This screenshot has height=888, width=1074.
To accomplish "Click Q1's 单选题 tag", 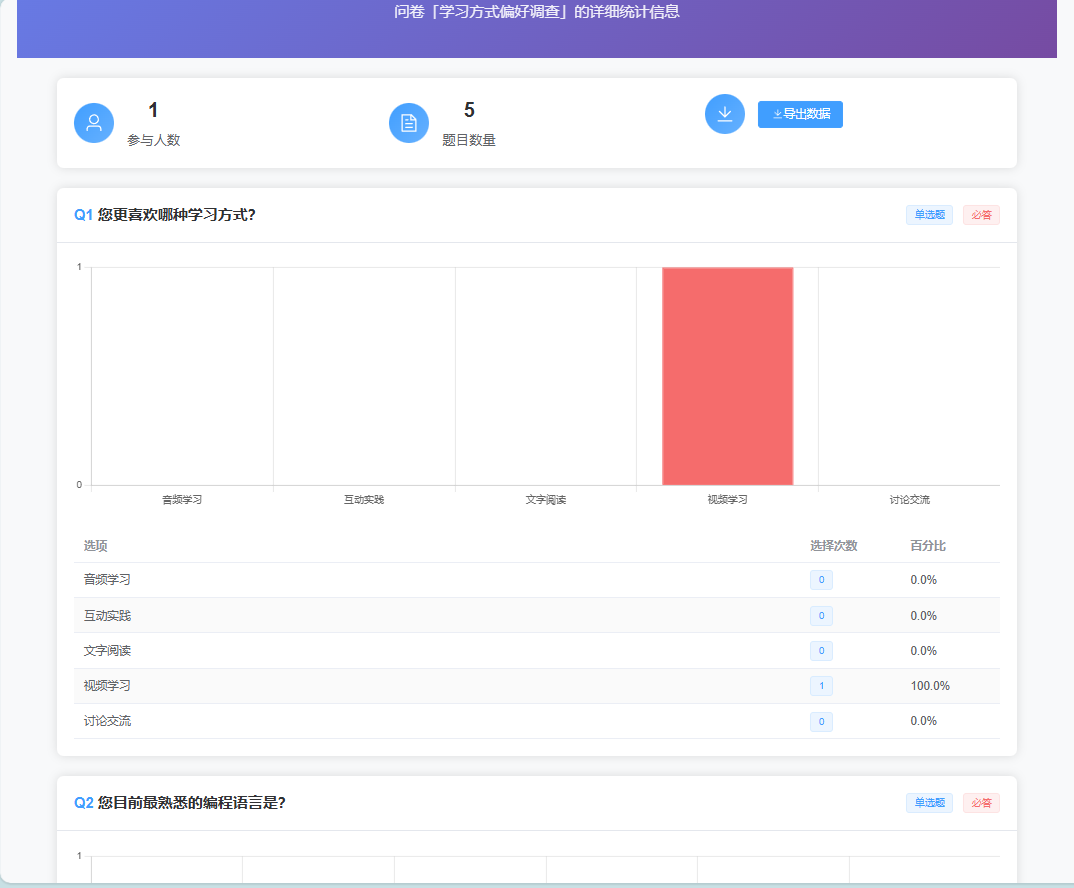I will coord(929,215).
